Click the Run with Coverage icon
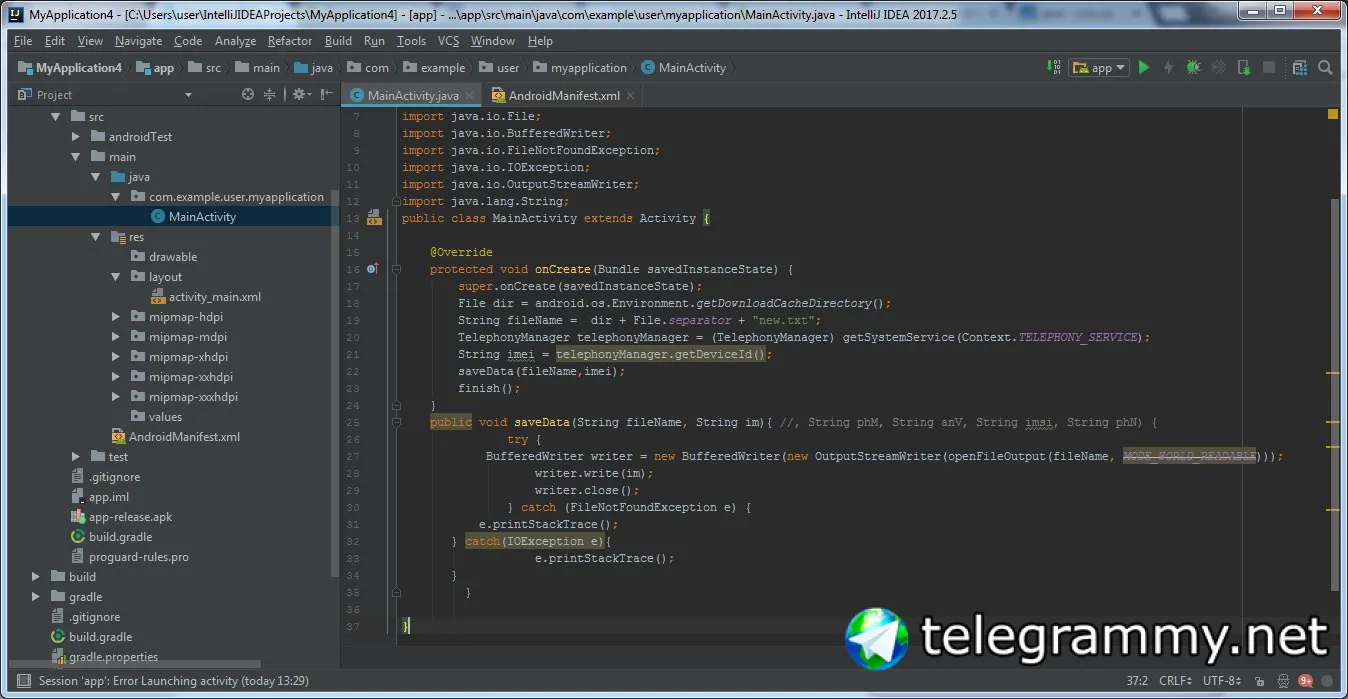The image size is (1348, 699). [x=1219, y=68]
